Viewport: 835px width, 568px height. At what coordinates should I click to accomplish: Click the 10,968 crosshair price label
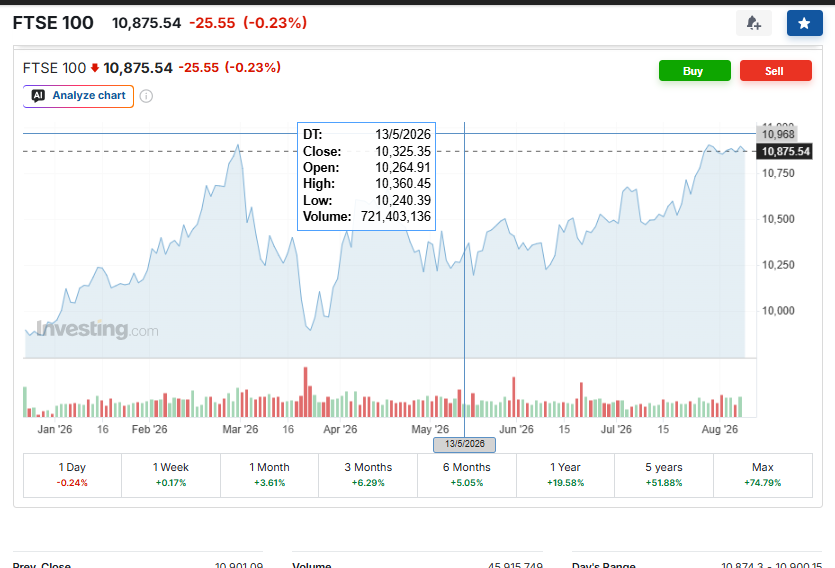tap(777, 134)
